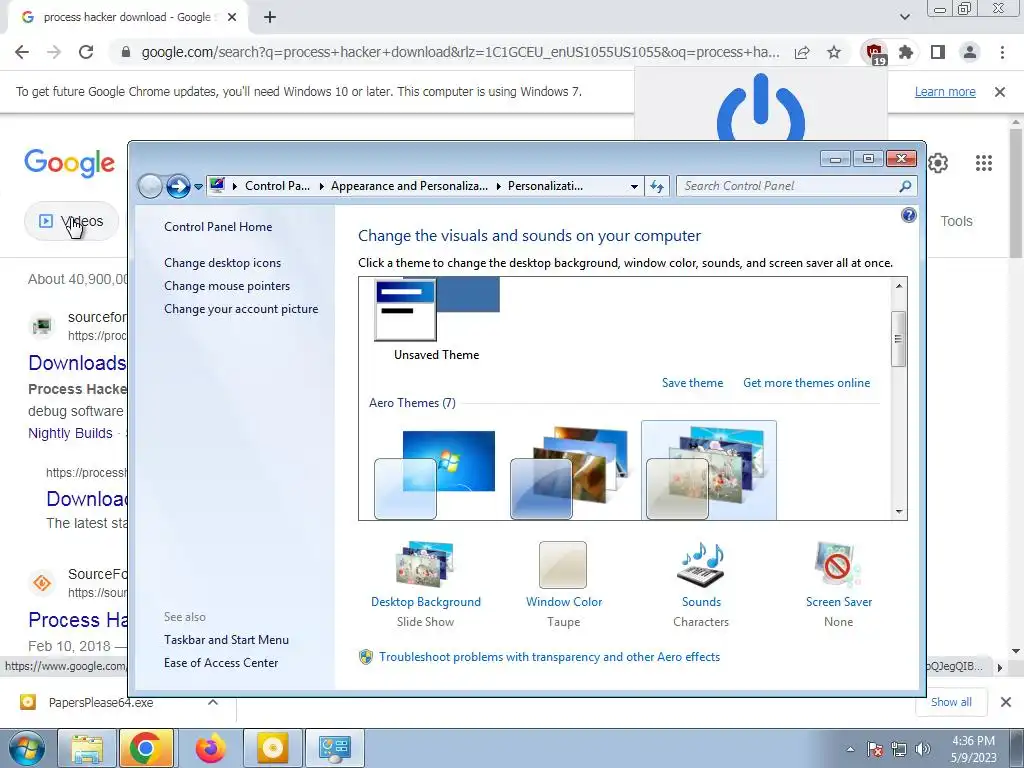This screenshot has height=768, width=1024.
Task: Open Taskbar and Start Menu link
Action: (x=226, y=639)
